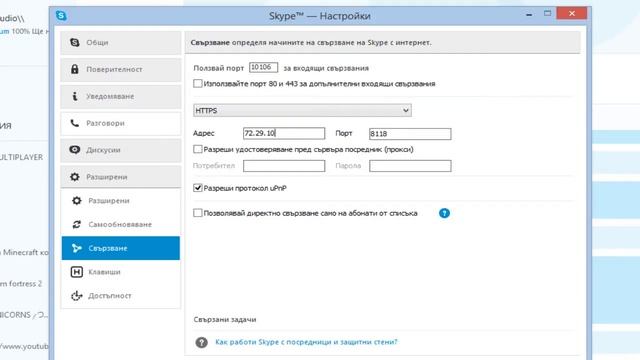The width and height of the screenshot is (640, 360).
Task: Minimize the Skype settings window
Action: tap(529, 14)
